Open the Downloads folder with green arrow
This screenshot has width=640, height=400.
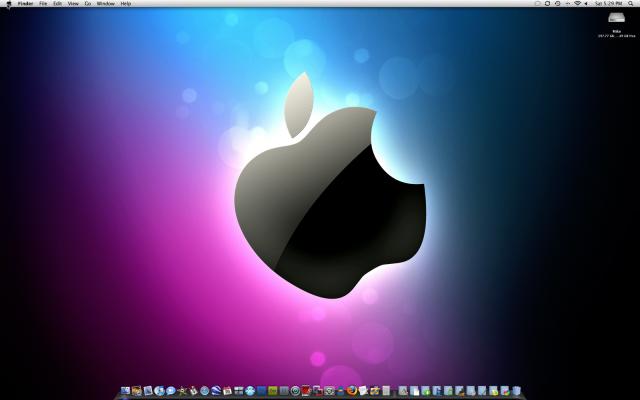[x=426, y=391]
